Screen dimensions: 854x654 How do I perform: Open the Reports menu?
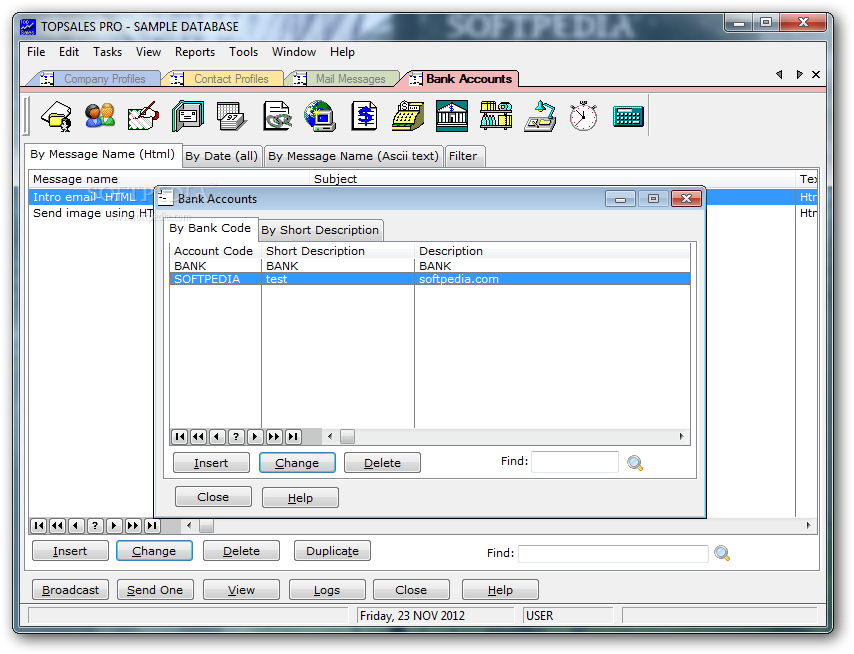point(194,52)
